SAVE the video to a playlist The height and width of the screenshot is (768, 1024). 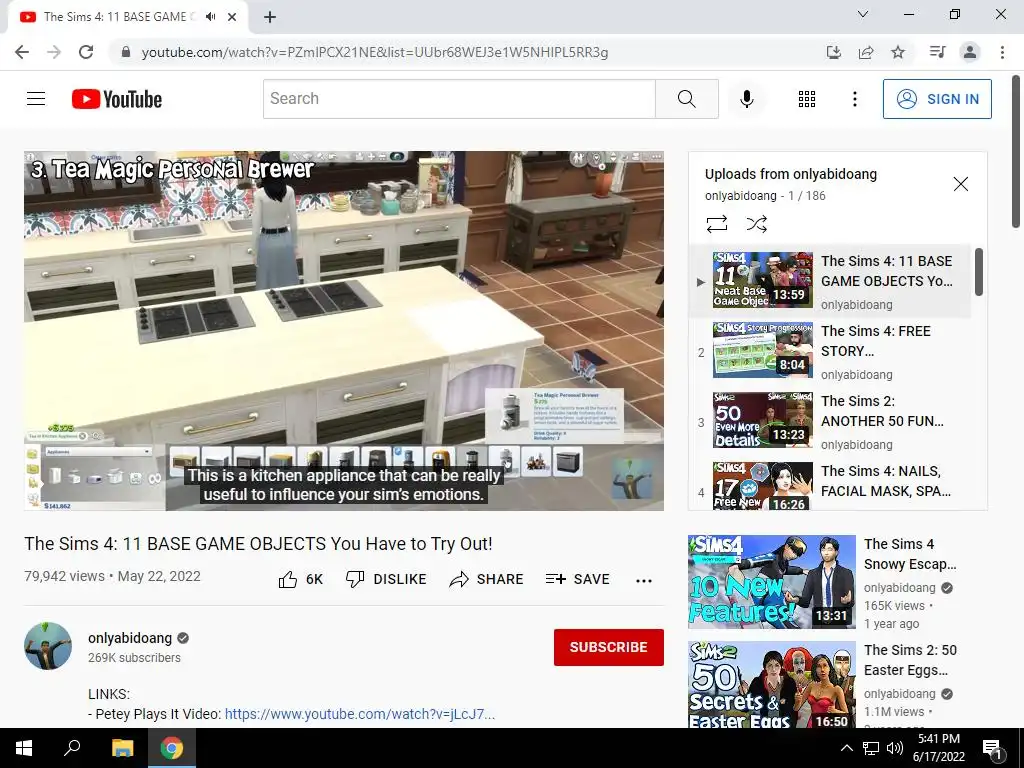click(x=577, y=579)
